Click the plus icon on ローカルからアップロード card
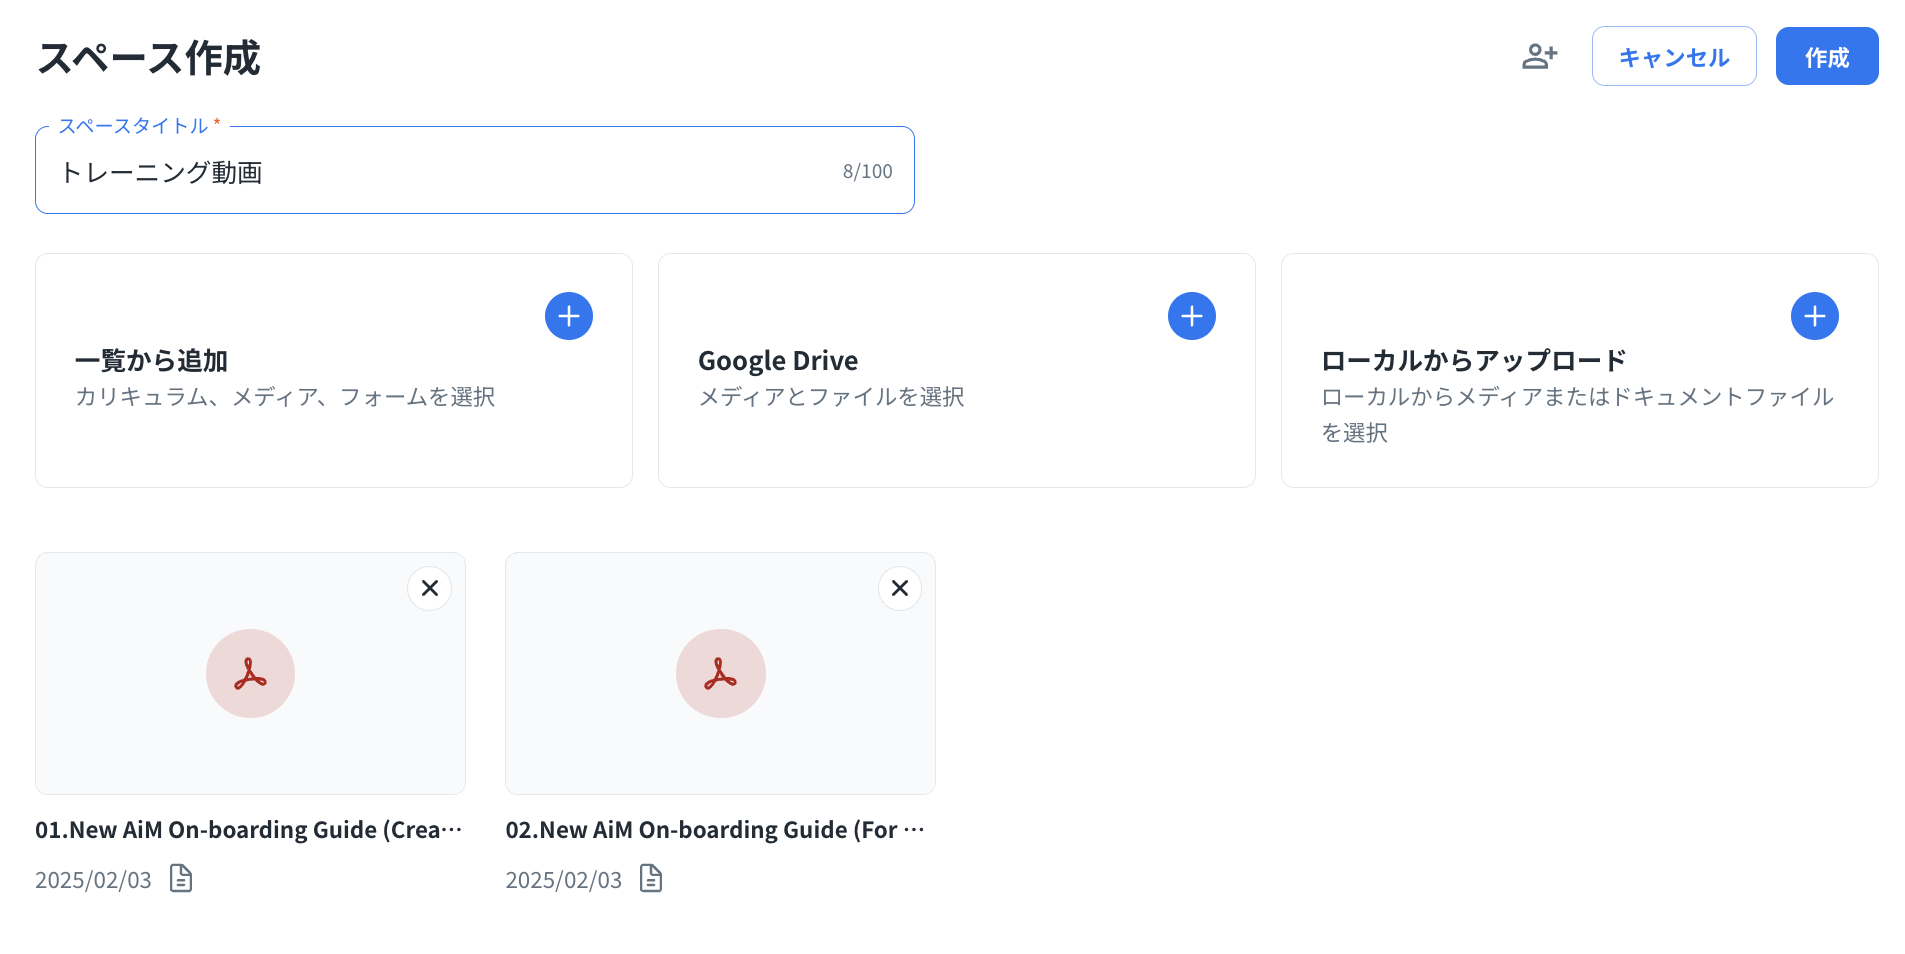This screenshot has height=954, width=1905. coord(1814,316)
